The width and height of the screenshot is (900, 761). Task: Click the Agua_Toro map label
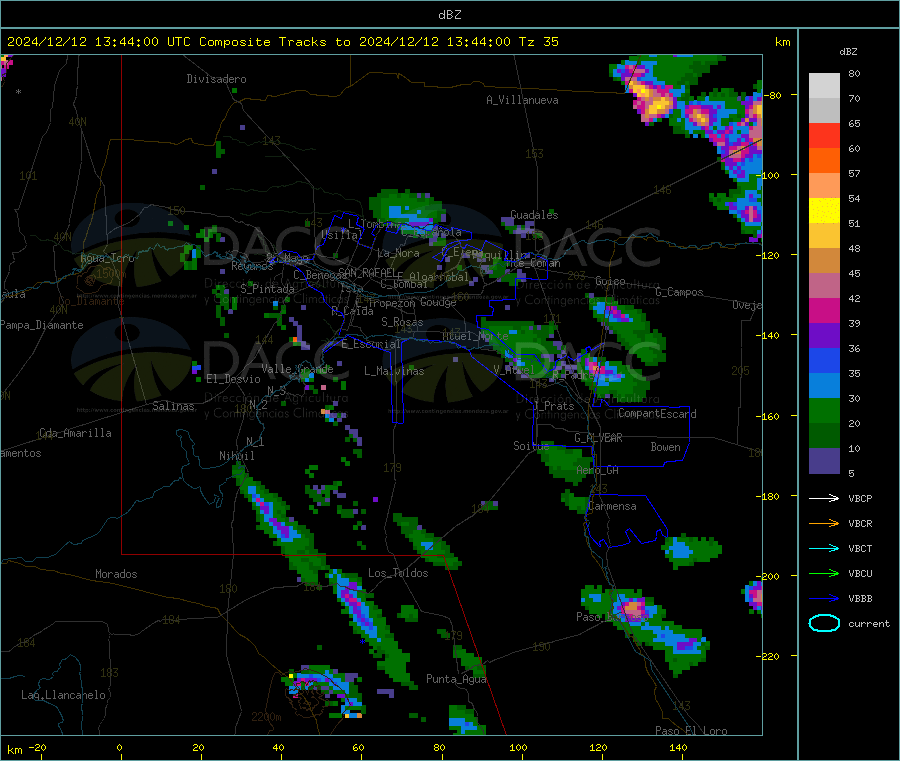107,258
